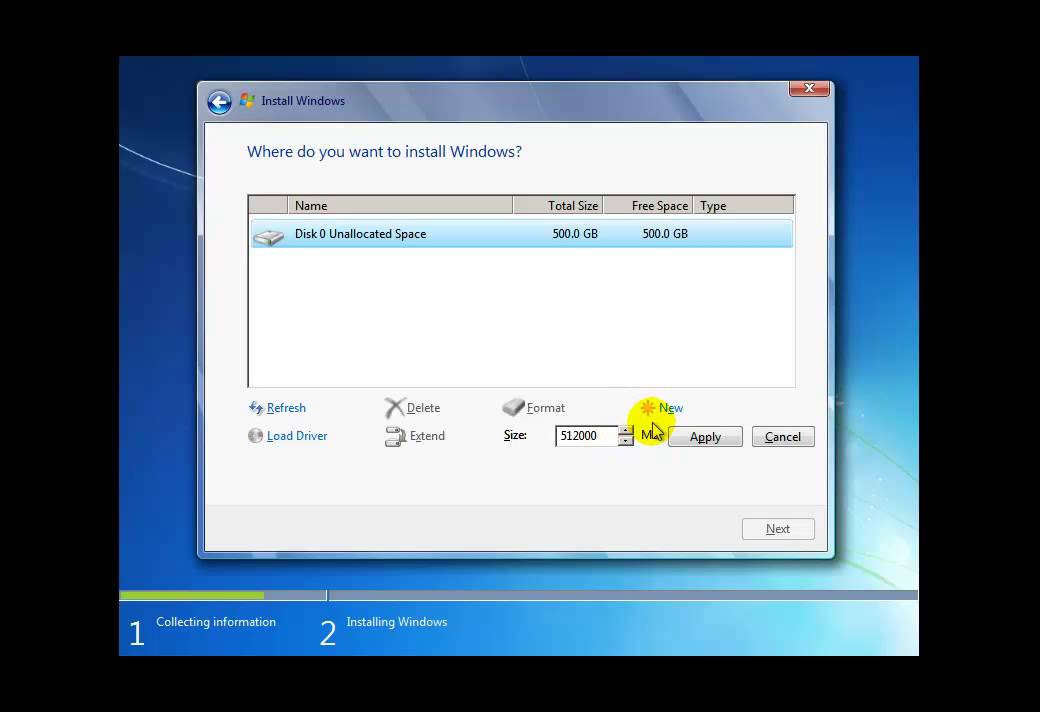Sort by the Total Size column header

(x=558, y=206)
